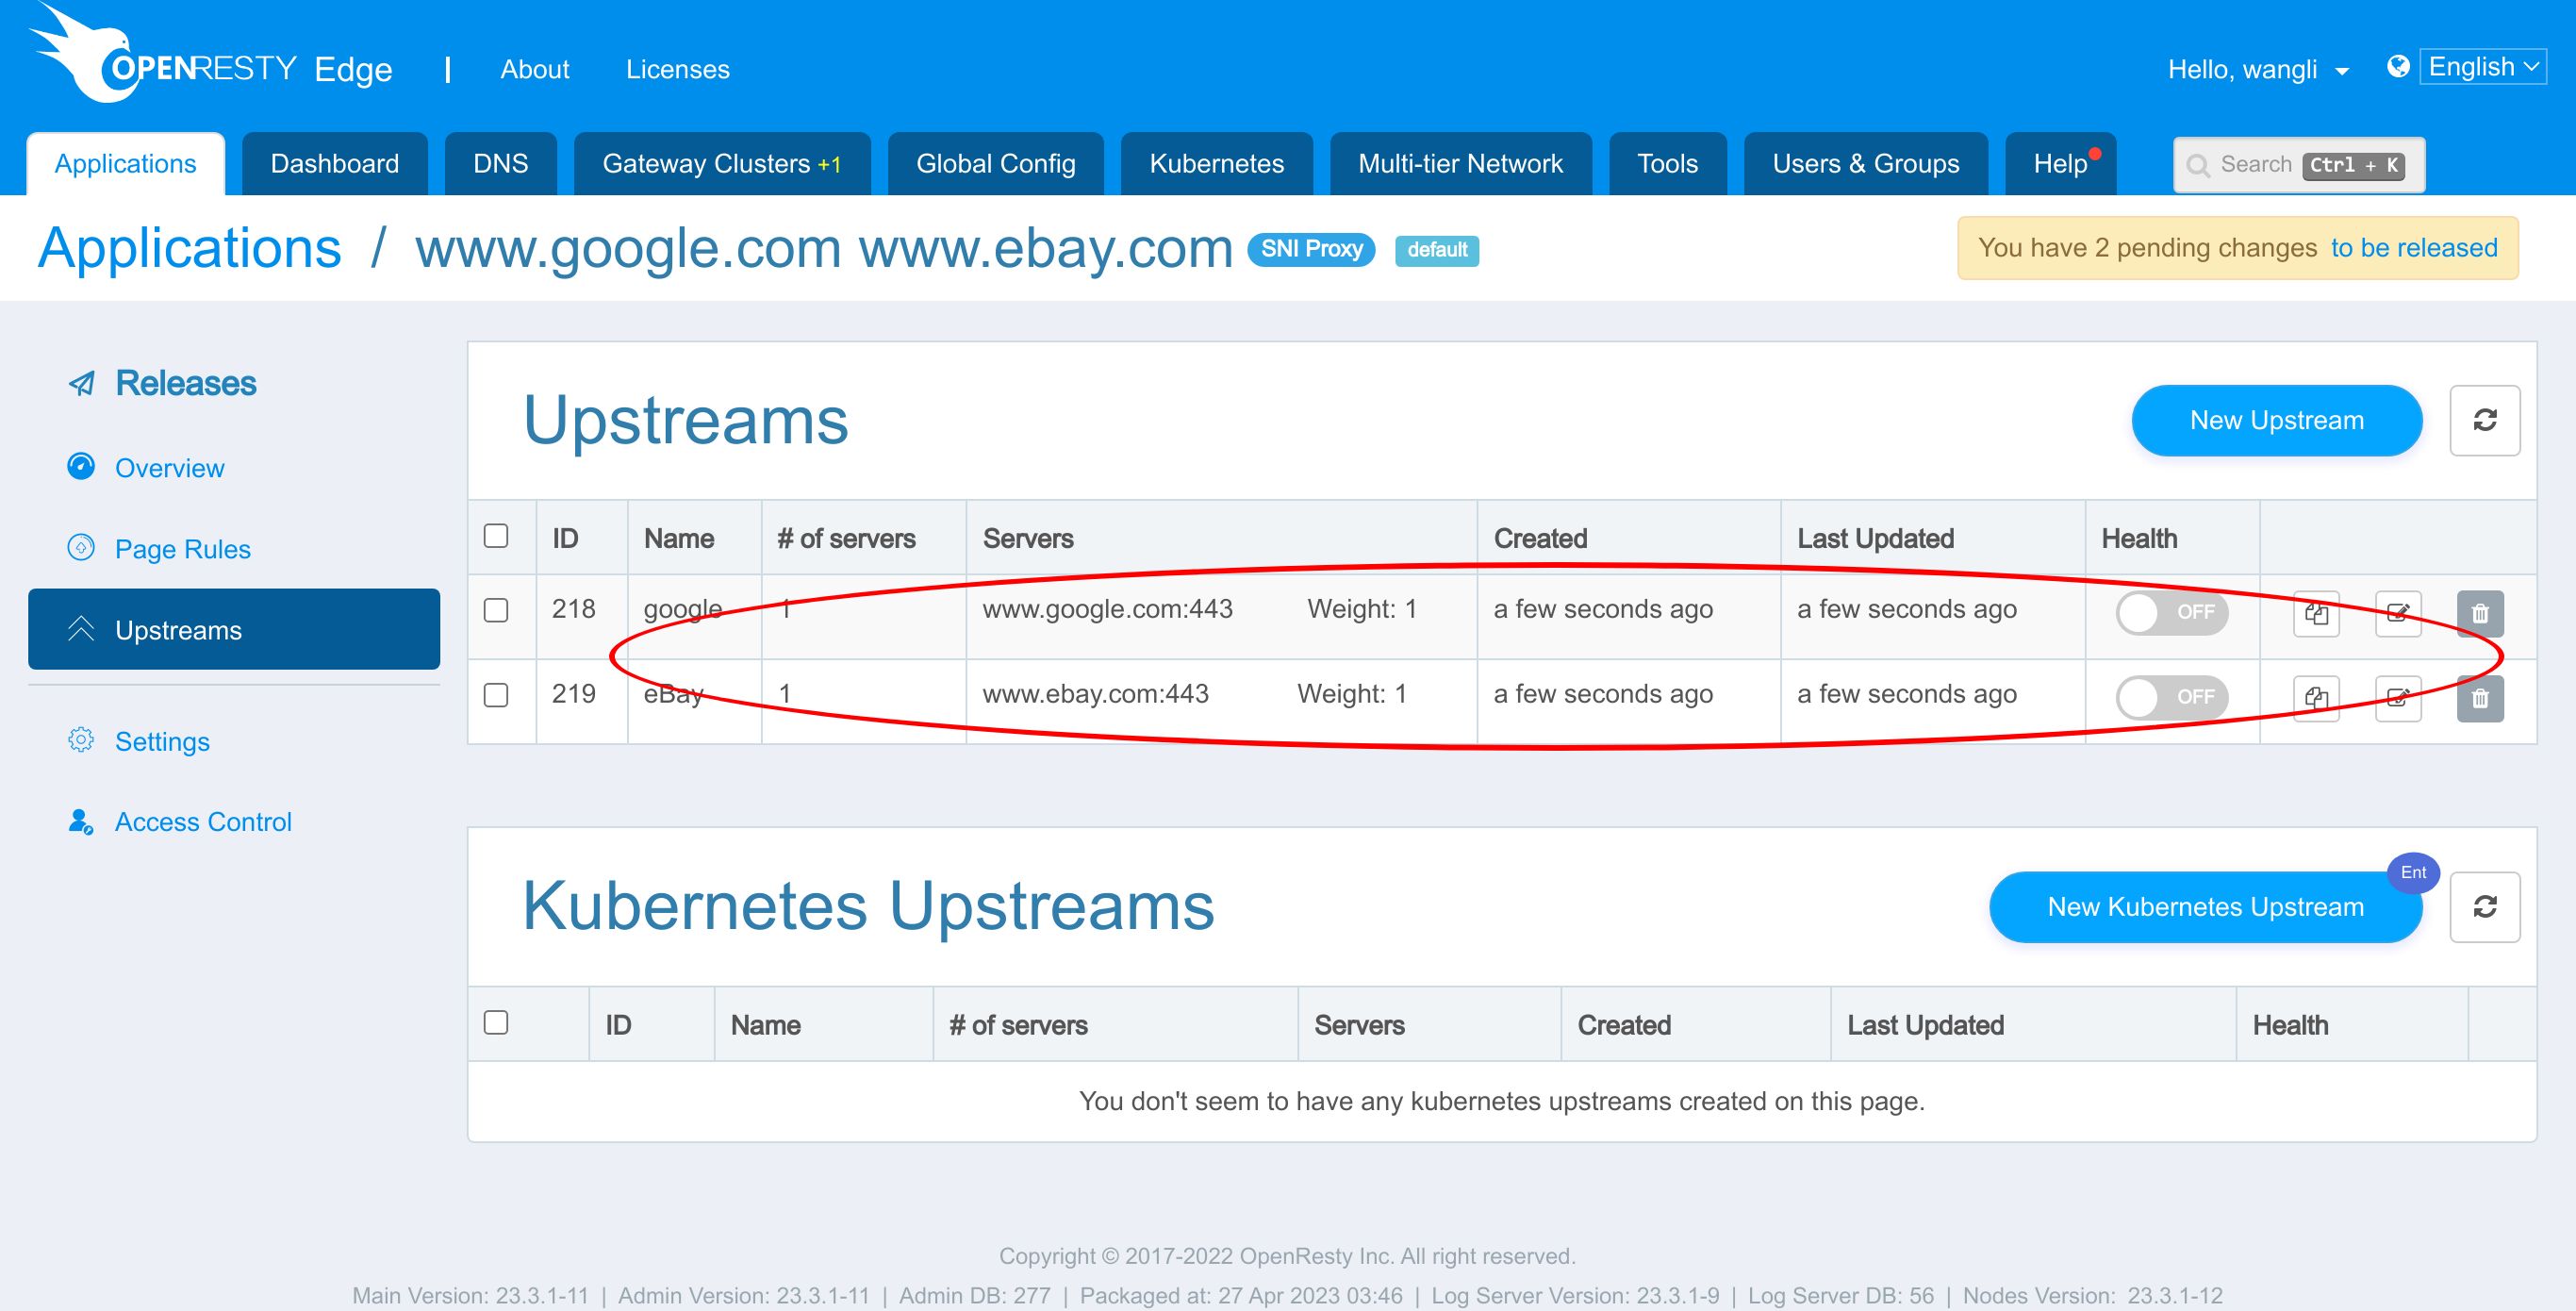Open the globe language icon
Screen dimensions: 2576x1311
coord(2397,67)
